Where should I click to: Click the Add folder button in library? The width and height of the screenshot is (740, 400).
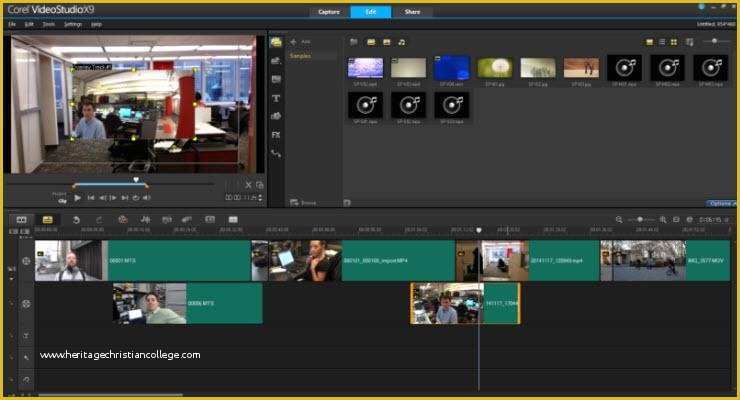(299, 42)
